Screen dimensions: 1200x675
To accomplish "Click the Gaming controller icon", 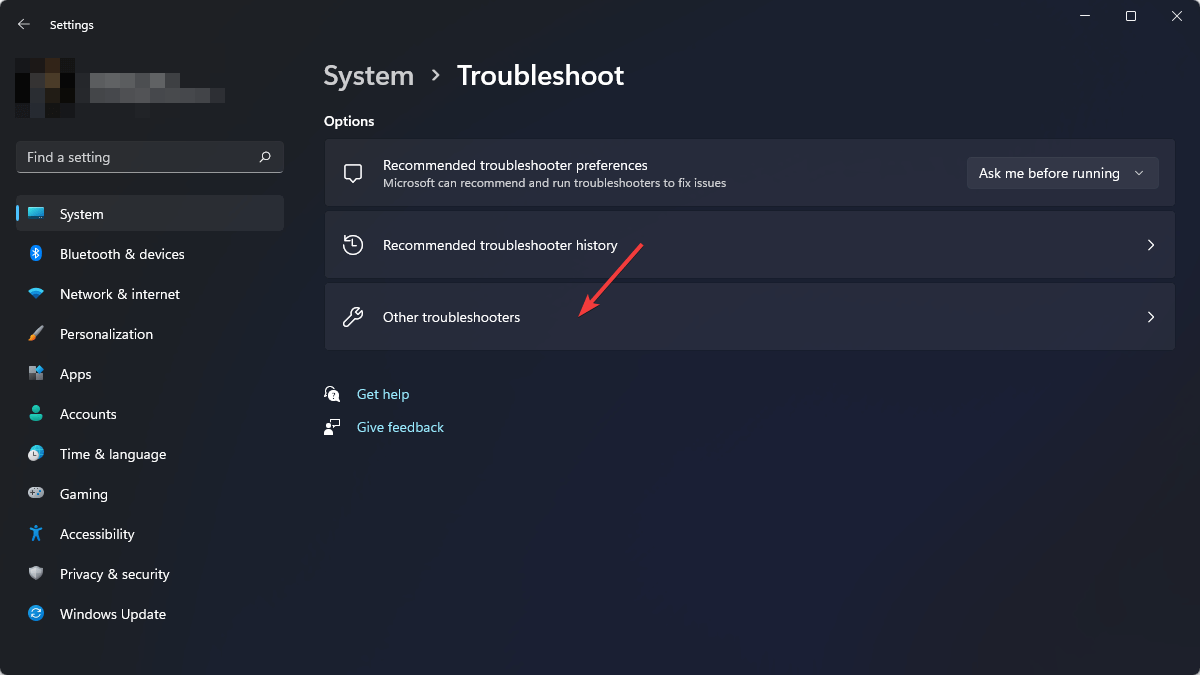I will click(36, 494).
